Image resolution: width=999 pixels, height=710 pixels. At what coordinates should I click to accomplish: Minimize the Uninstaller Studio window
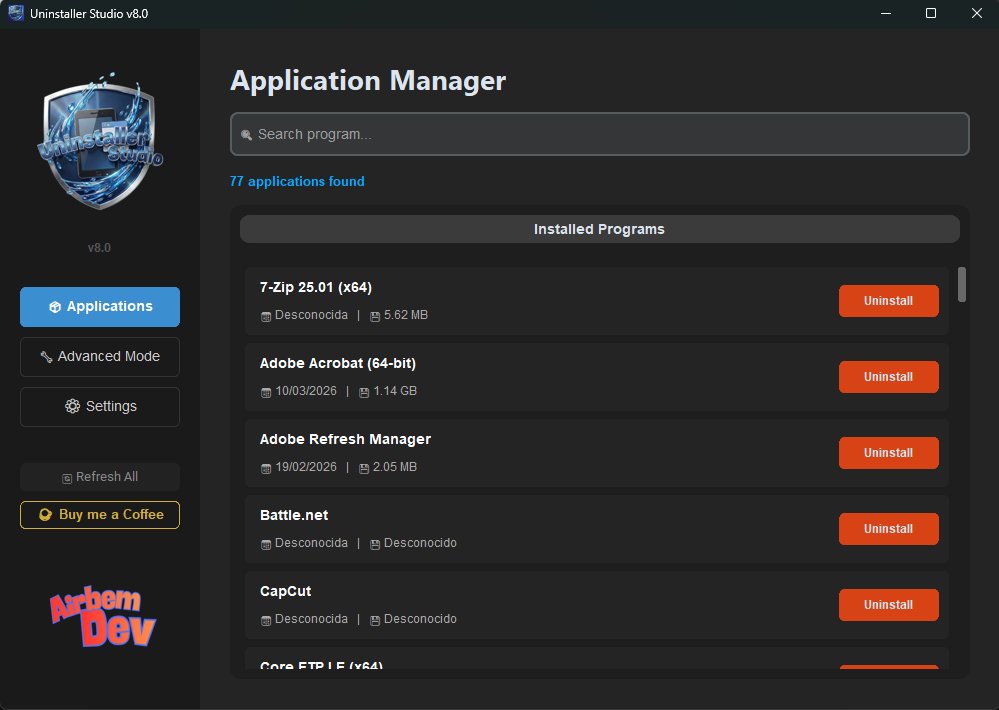[x=886, y=13]
